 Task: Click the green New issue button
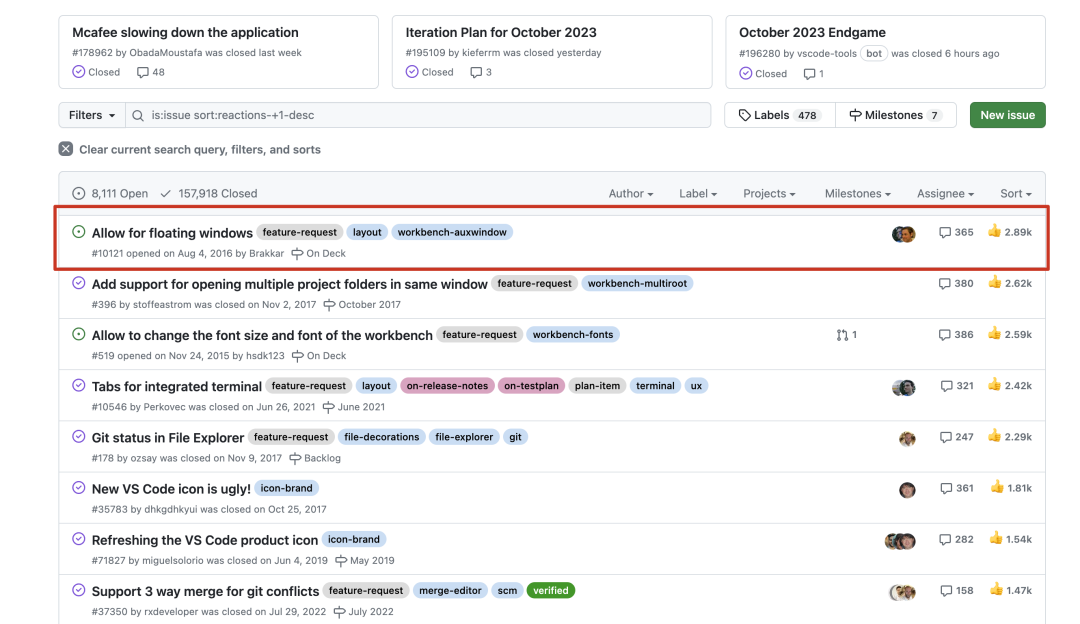(x=1008, y=115)
